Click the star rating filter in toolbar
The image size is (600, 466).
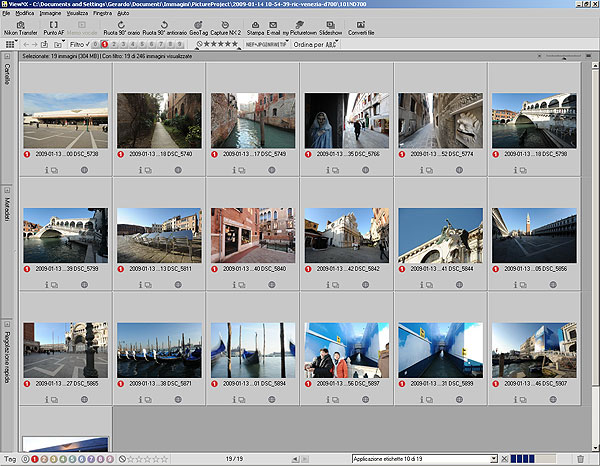[218, 44]
